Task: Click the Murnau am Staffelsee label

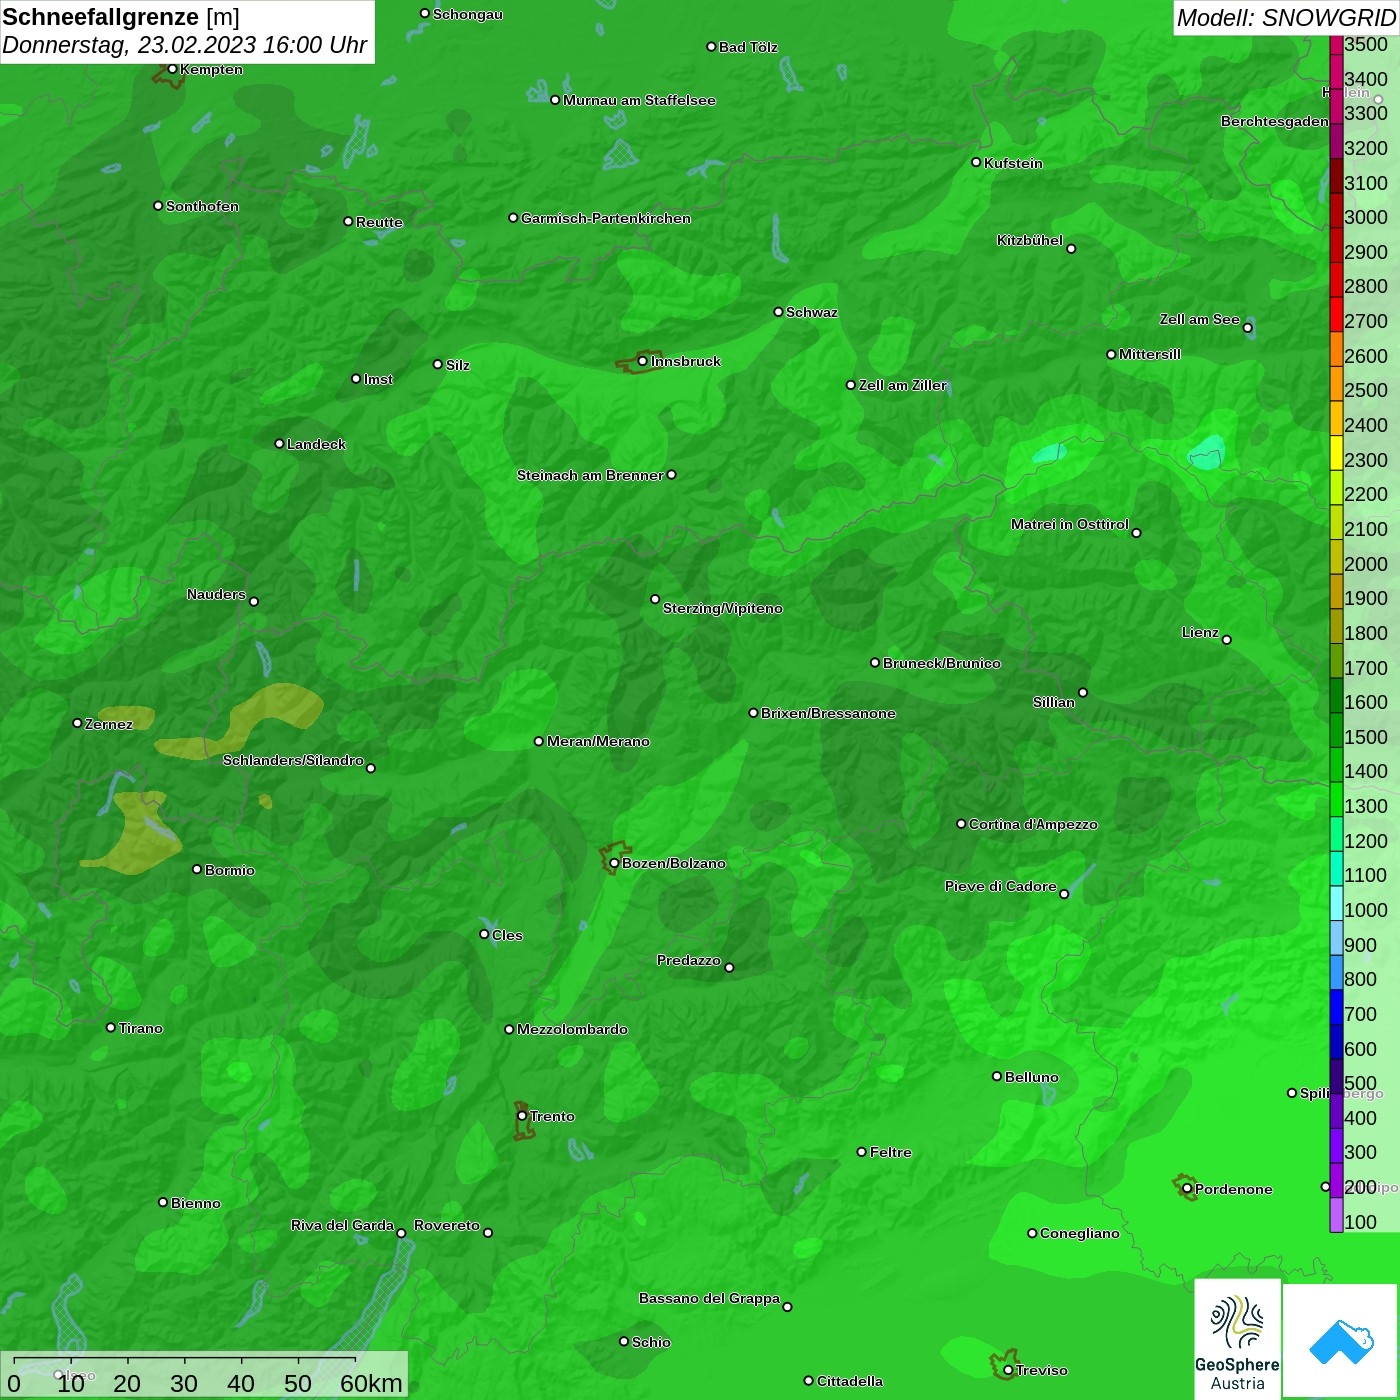Action: (x=639, y=100)
